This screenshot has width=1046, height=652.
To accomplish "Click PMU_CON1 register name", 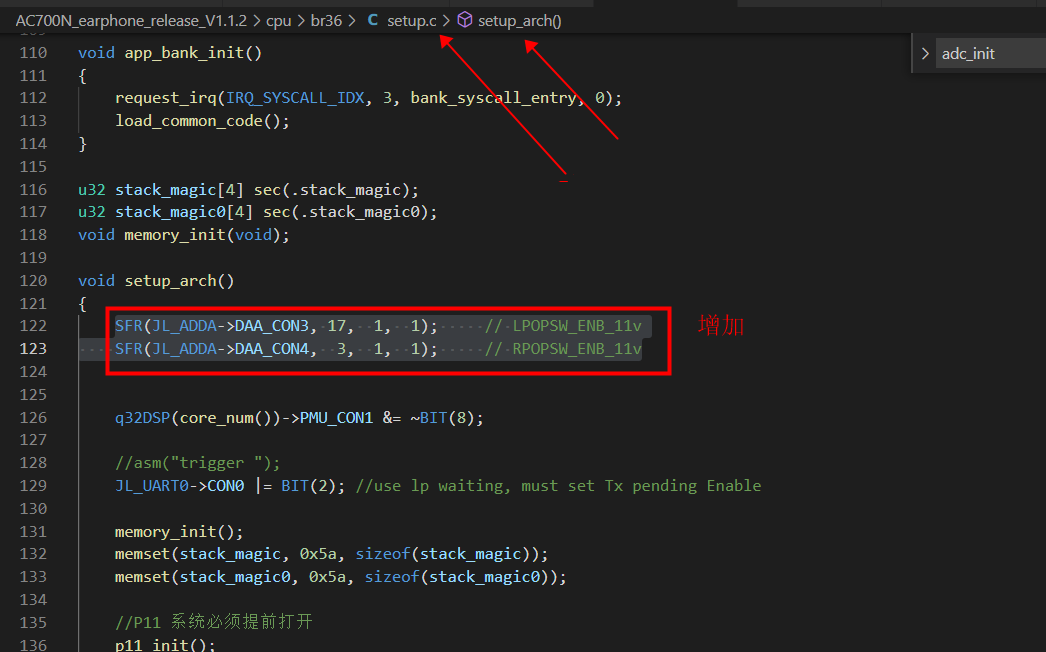I will click(336, 418).
